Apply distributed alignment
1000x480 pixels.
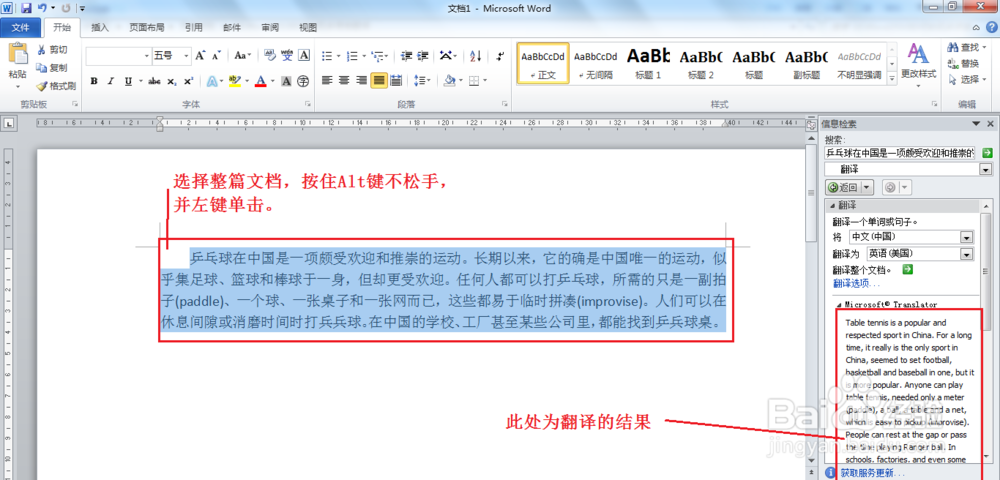point(396,81)
